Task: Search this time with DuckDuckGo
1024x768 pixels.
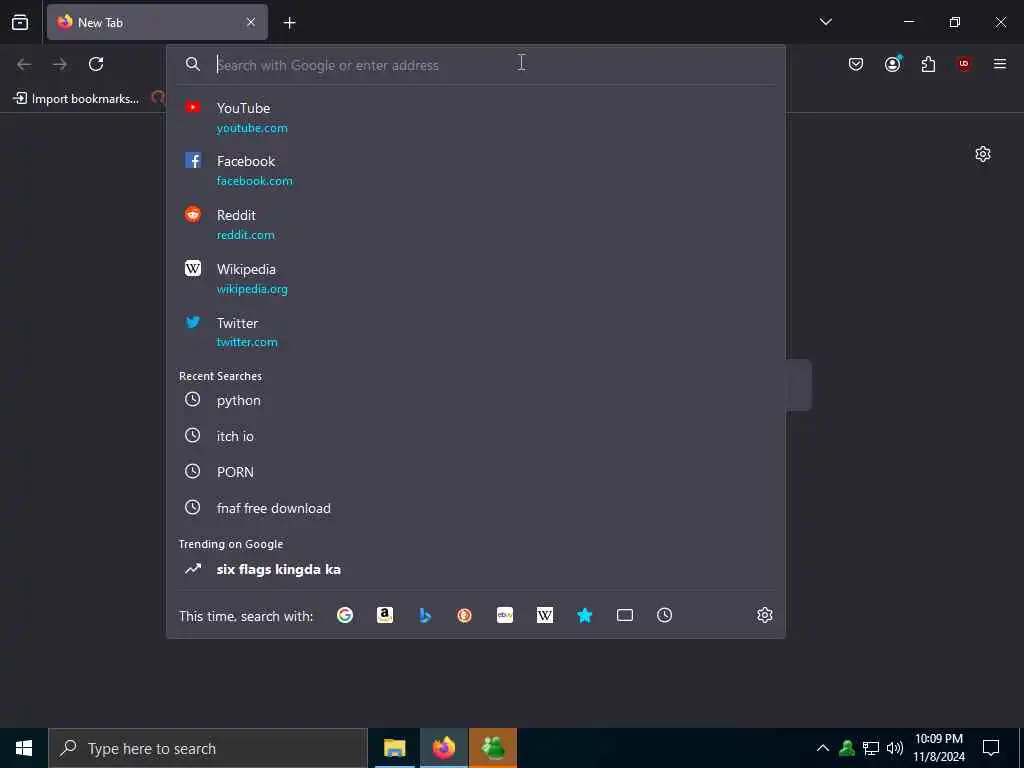Action: tap(464, 615)
